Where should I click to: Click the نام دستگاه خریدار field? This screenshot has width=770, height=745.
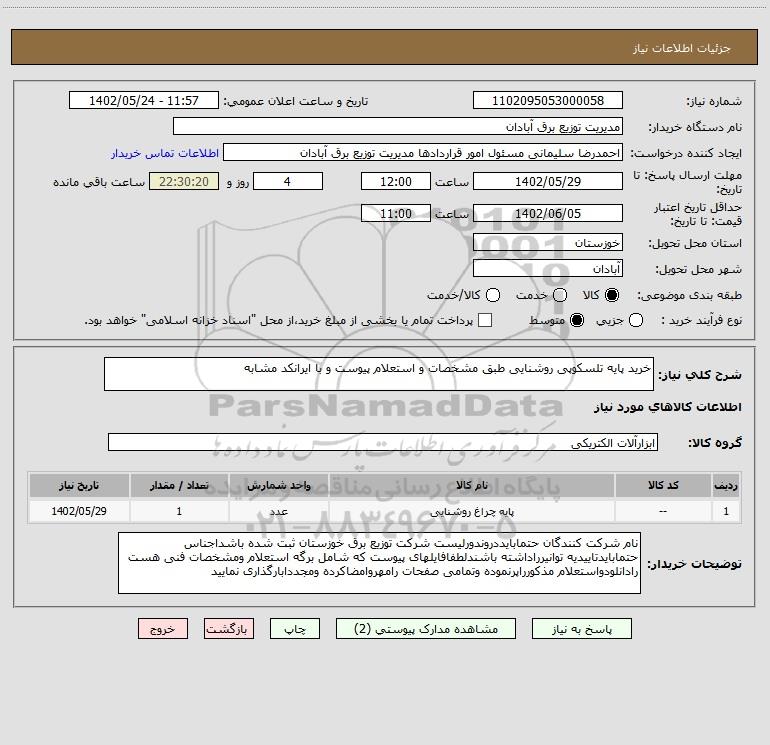tap(398, 126)
